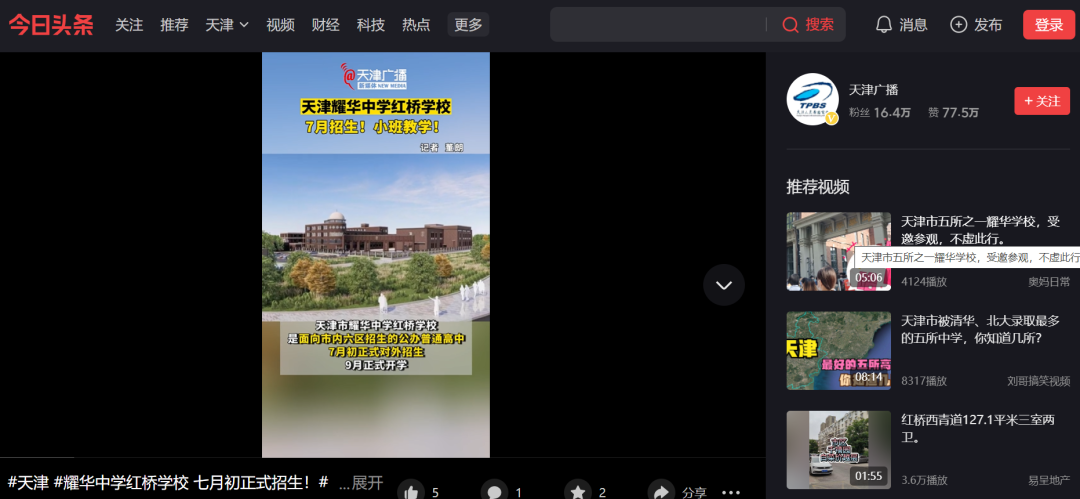Click the 3.6万播放 play count

(924, 480)
